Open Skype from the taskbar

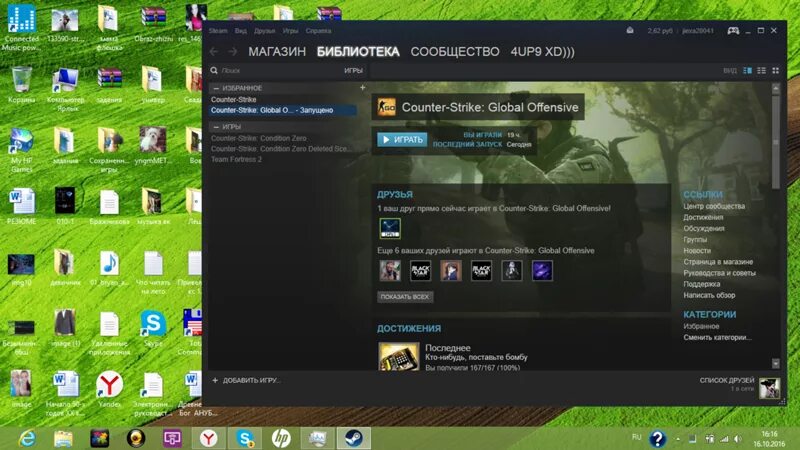(245, 438)
